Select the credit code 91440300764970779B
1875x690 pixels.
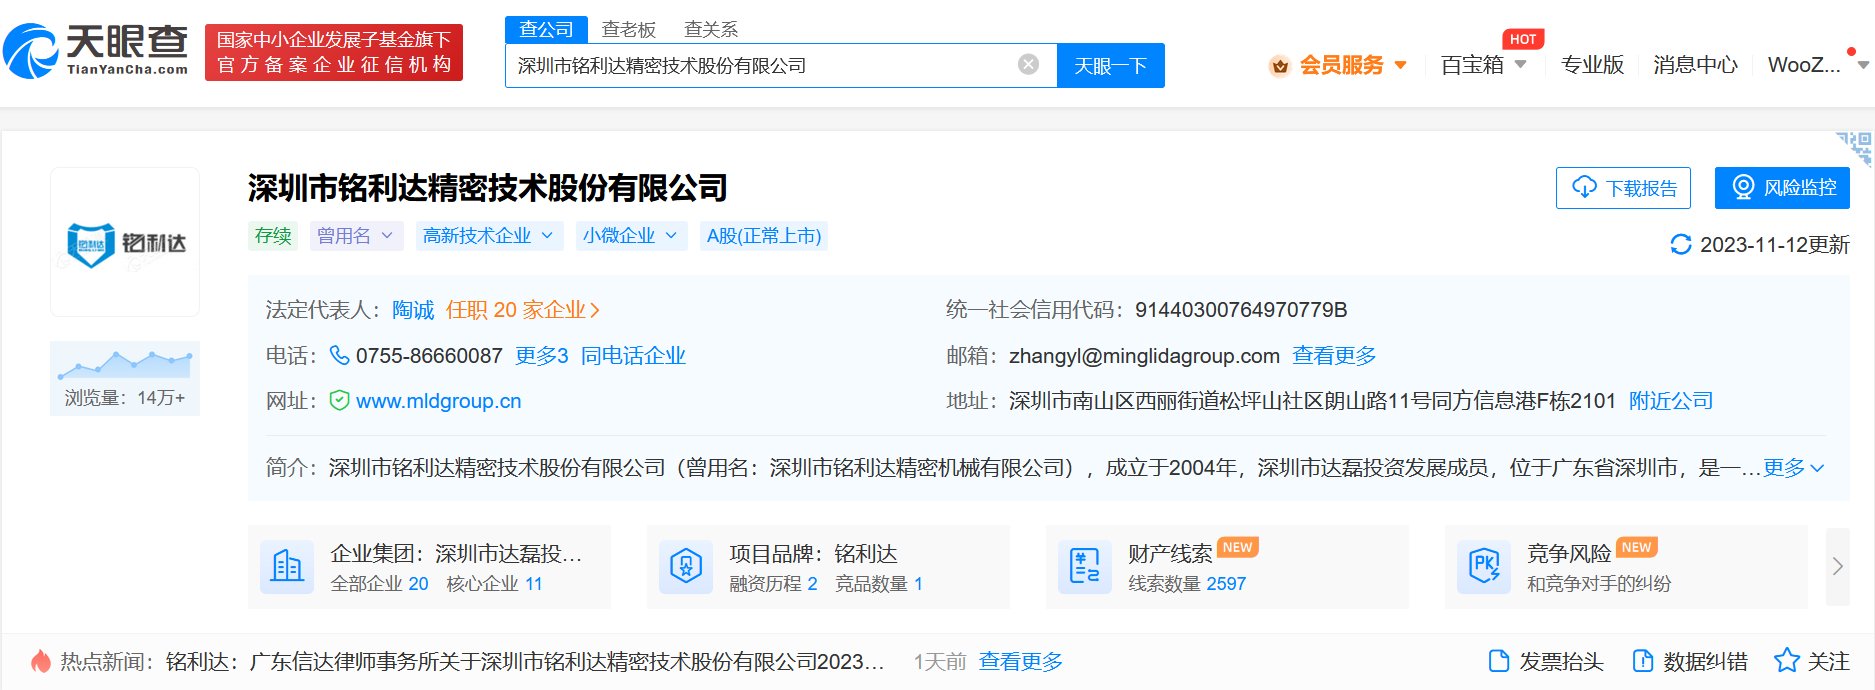coord(1241,310)
